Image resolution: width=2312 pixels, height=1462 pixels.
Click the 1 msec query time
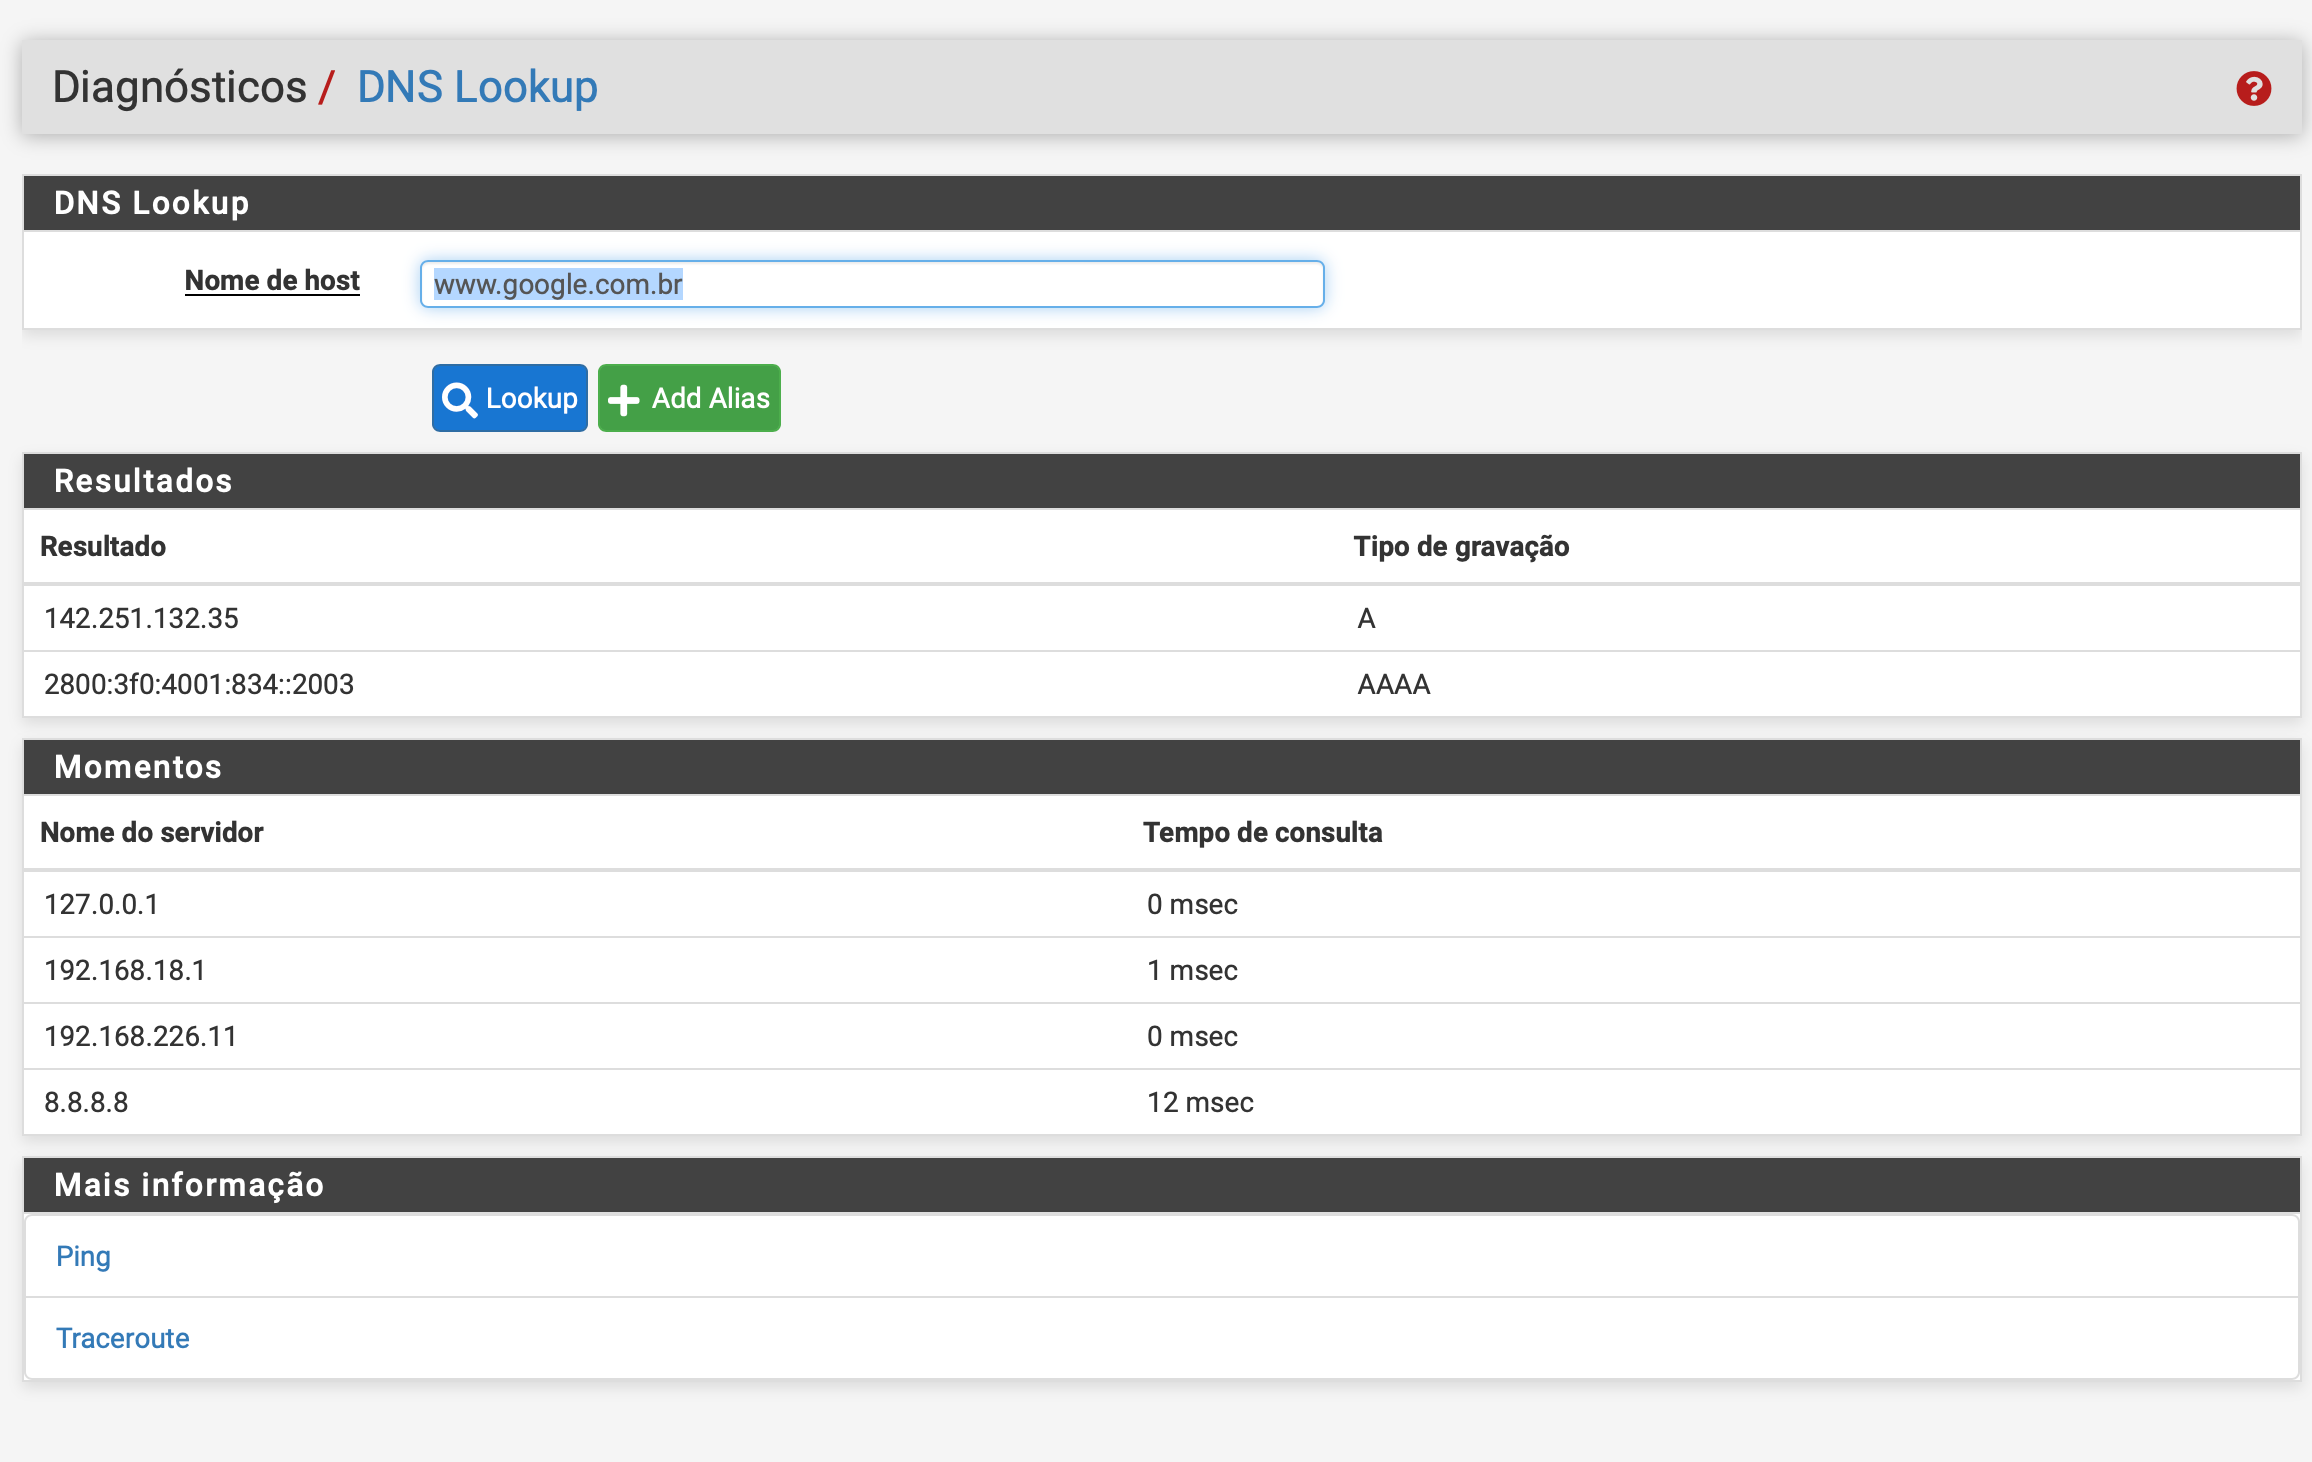point(1192,970)
